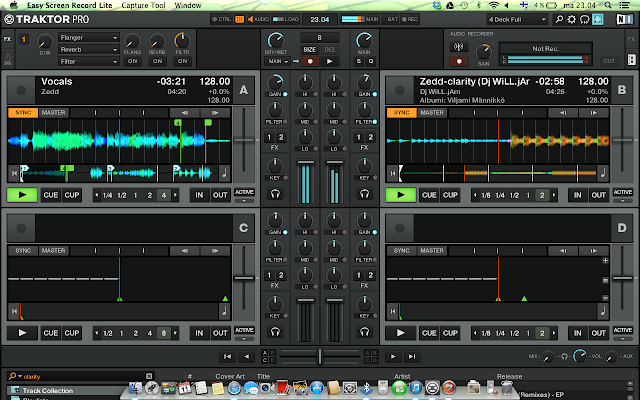Click the crossfader handle
640x400 pixels.
click(x=320, y=356)
